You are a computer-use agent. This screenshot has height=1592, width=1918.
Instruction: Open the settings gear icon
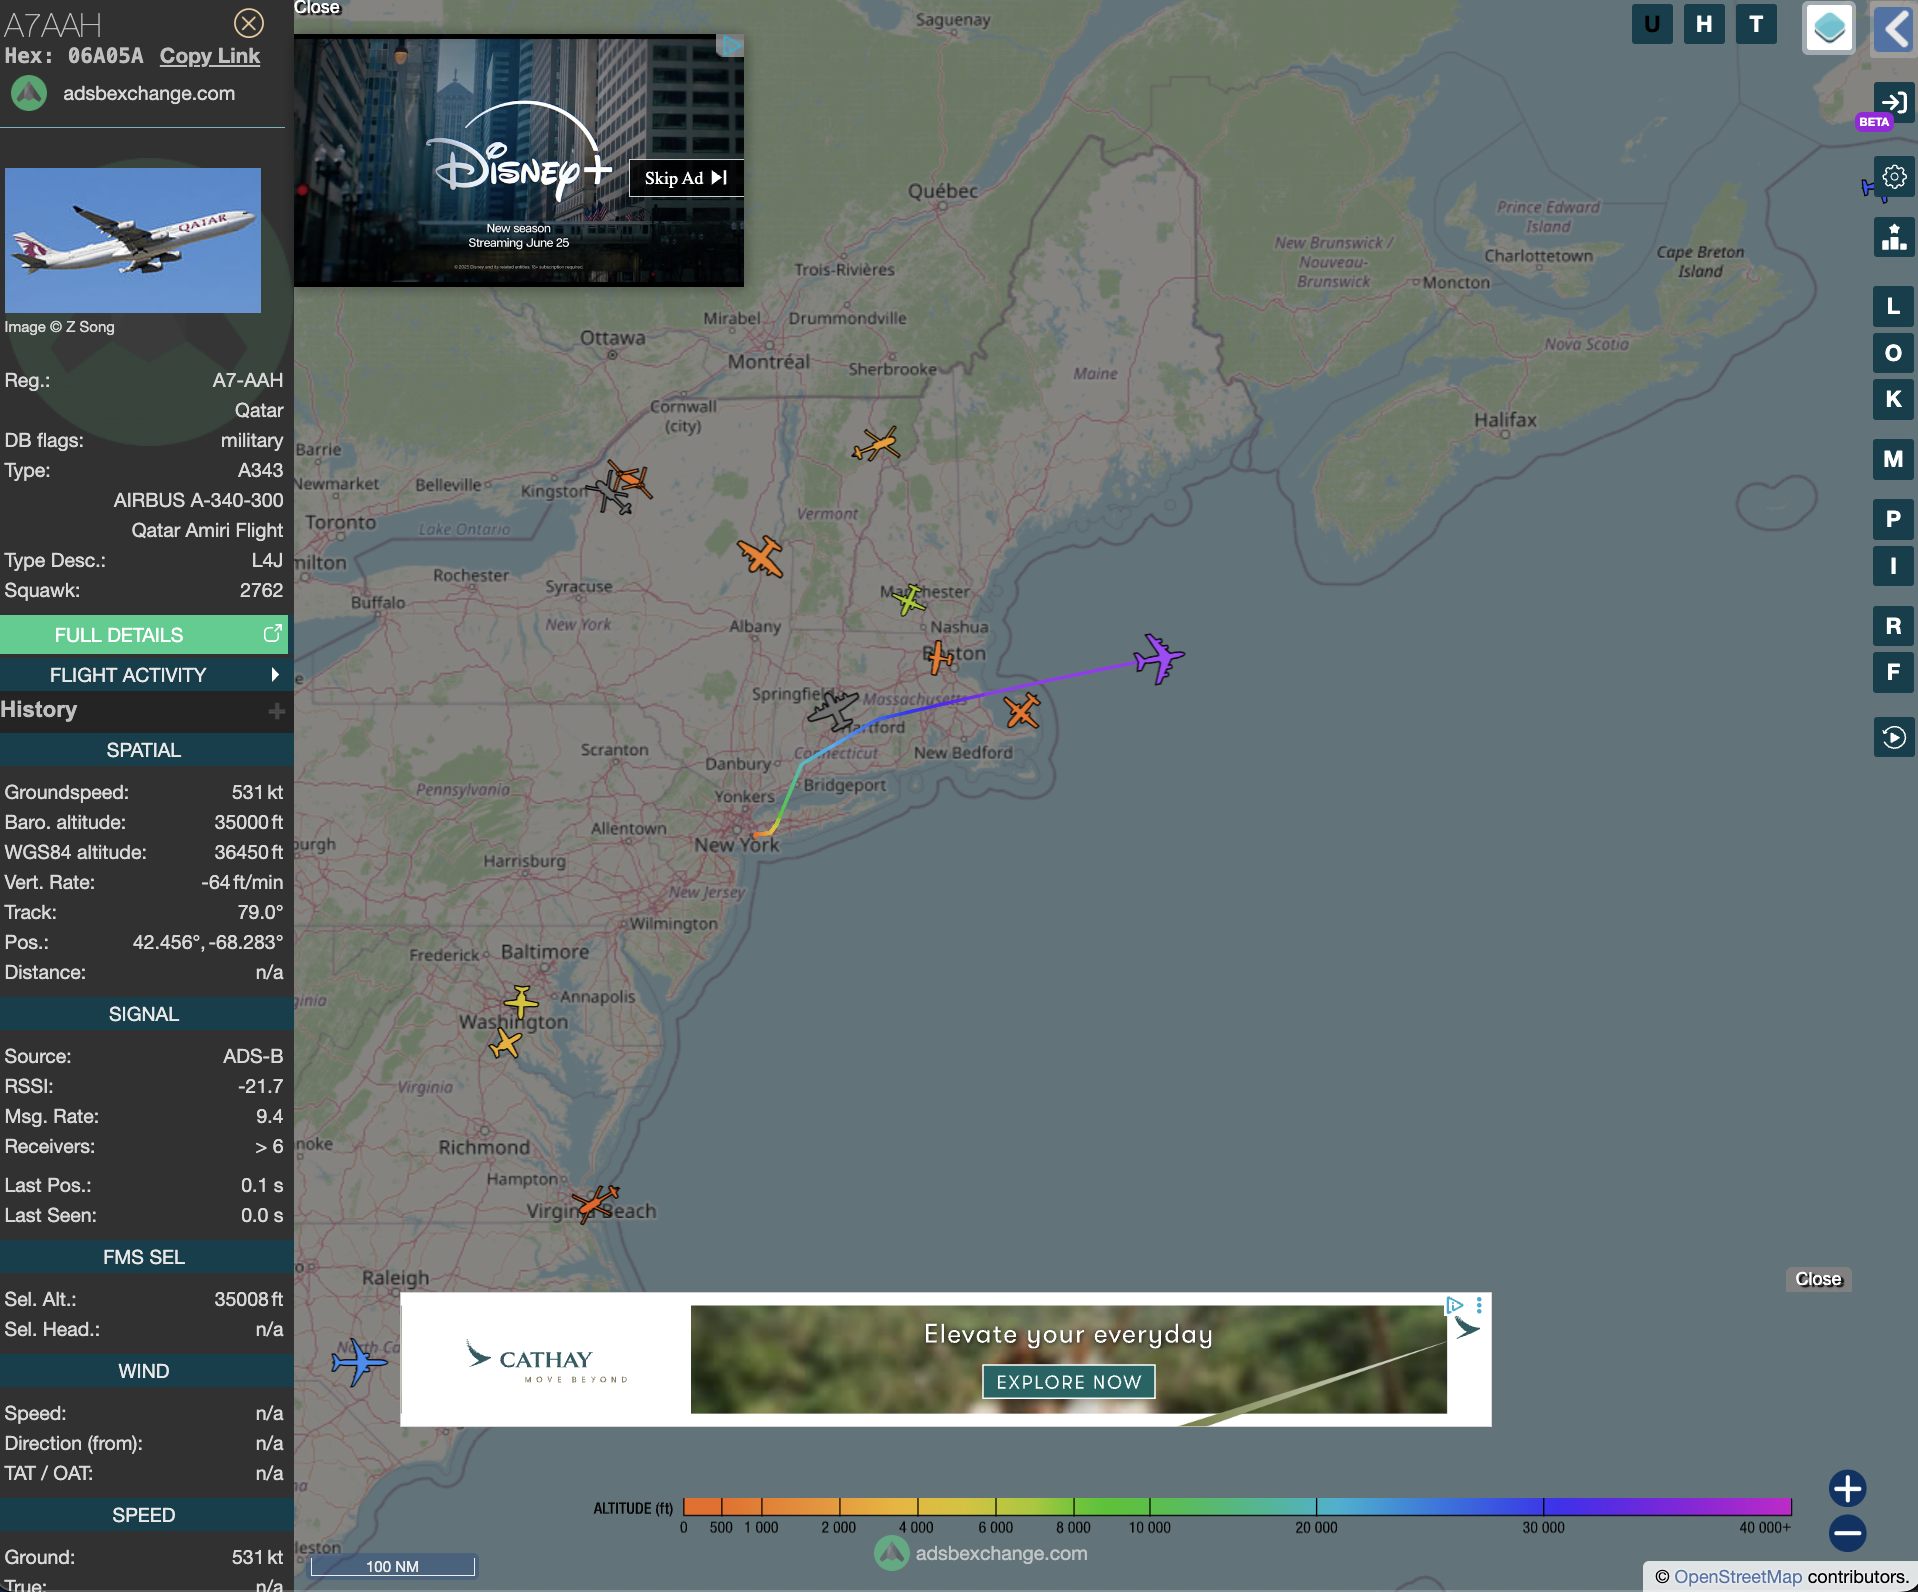point(1894,177)
